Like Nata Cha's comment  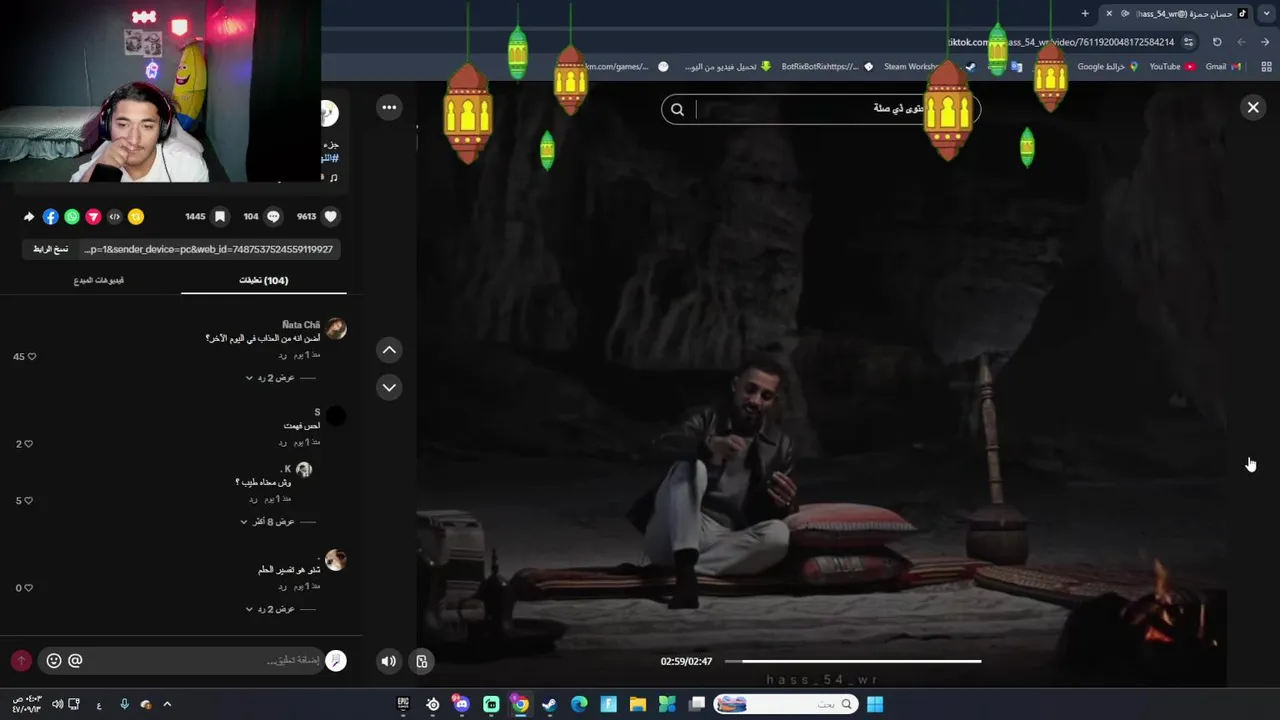[x=31, y=356]
